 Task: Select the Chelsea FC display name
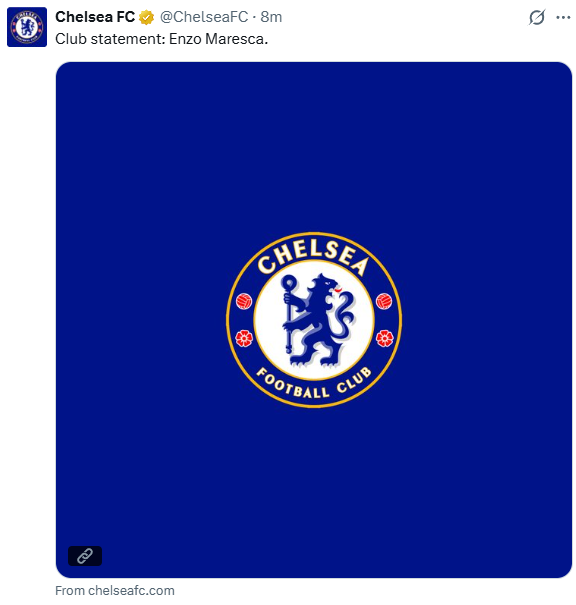(95, 17)
